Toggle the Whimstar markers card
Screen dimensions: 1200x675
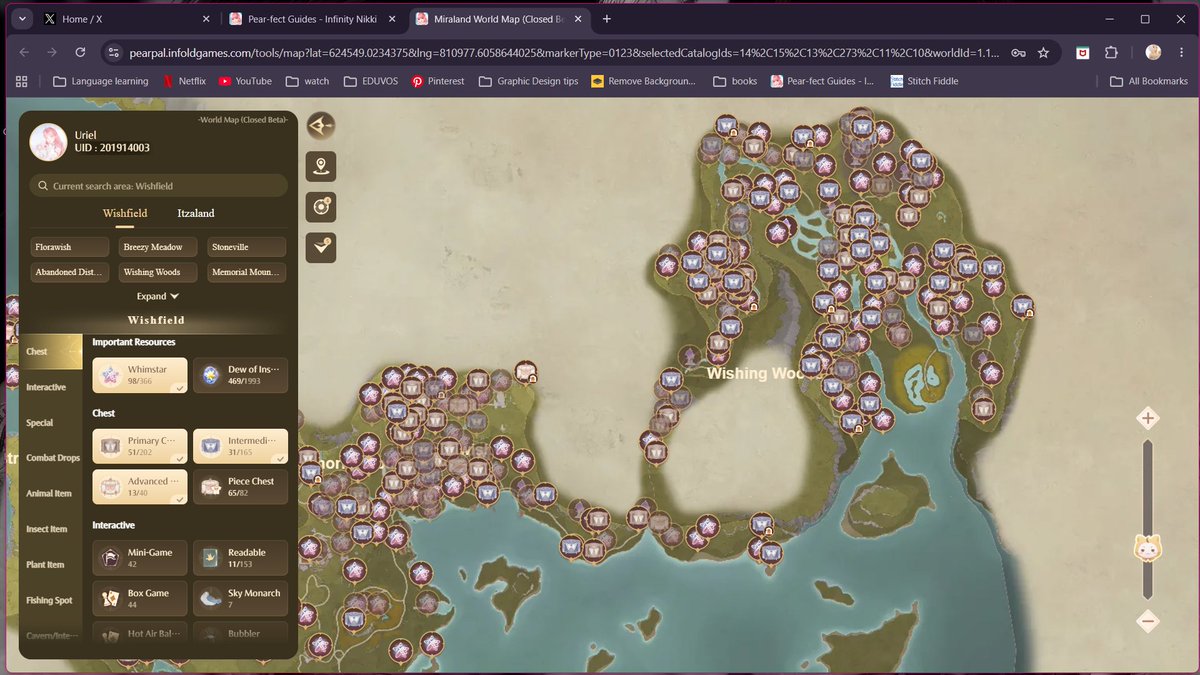point(140,376)
